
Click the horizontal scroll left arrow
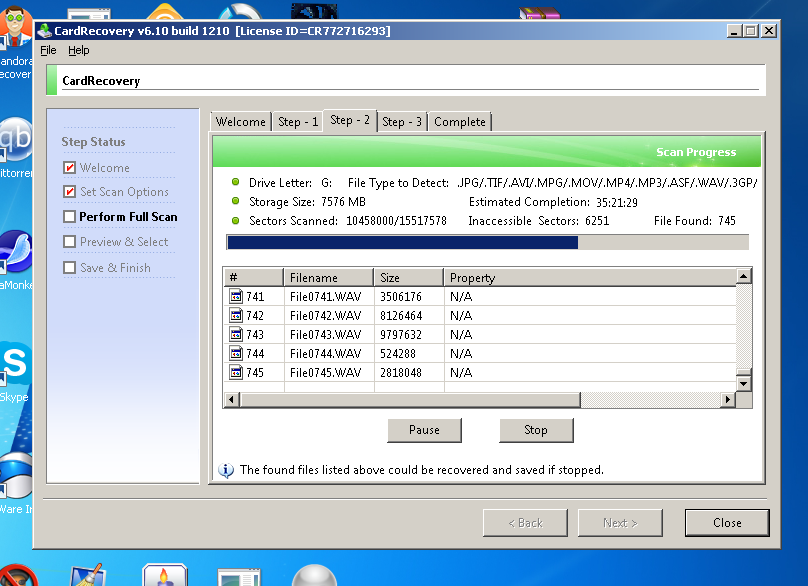(x=231, y=399)
